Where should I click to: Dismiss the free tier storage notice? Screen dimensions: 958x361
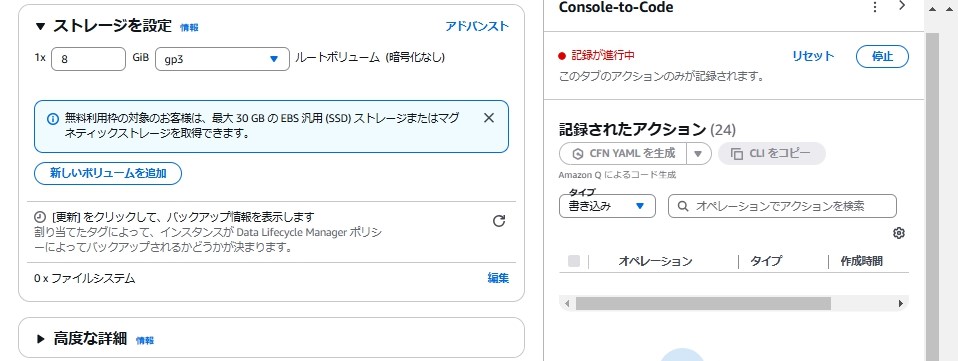(x=489, y=119)
